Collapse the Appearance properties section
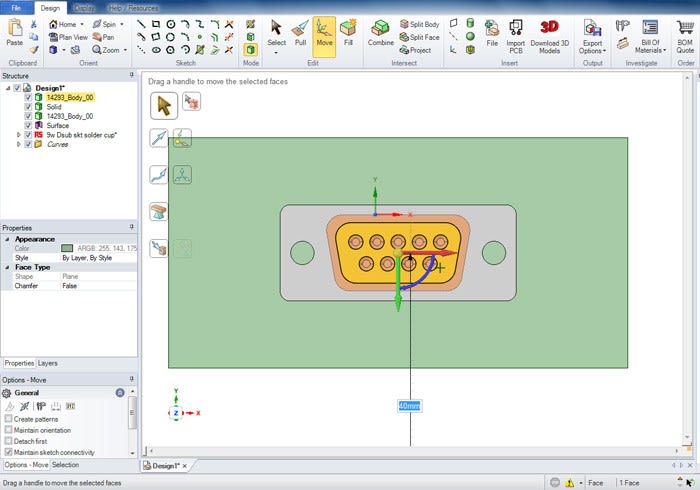Screen dimensions: 700x490 pyautogui.click(x=7, y=239)
